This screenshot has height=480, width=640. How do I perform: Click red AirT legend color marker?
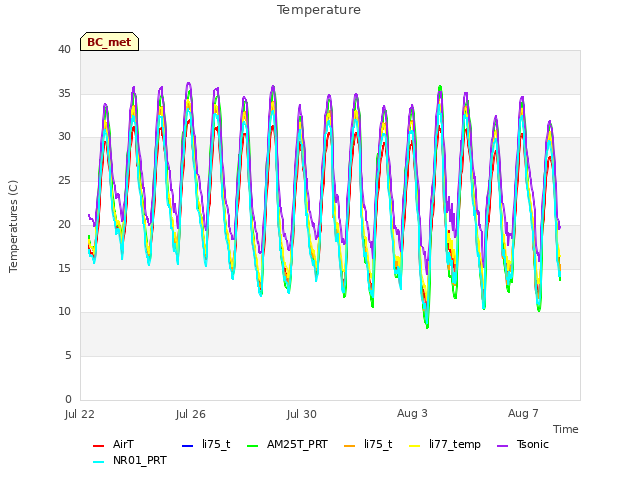[98, 445]
